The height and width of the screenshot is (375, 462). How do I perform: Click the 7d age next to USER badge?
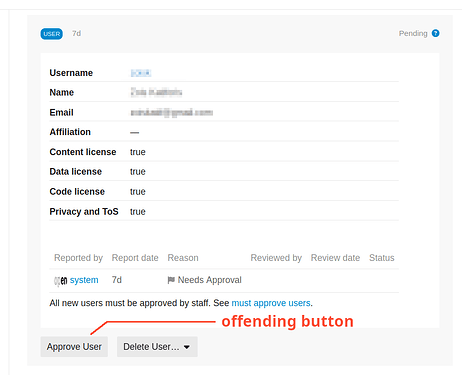click(x=77, y=33)
